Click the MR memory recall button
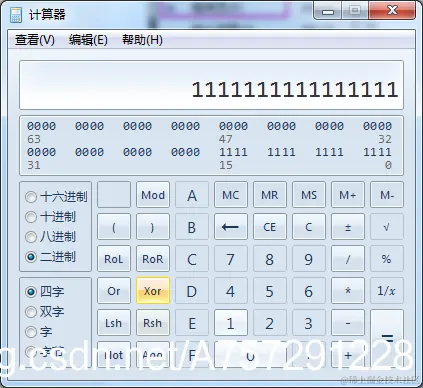 270,195
